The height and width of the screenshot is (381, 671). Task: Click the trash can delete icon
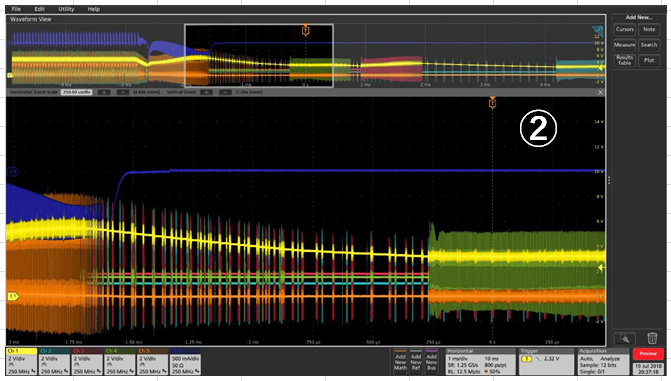tap(652, 338)
